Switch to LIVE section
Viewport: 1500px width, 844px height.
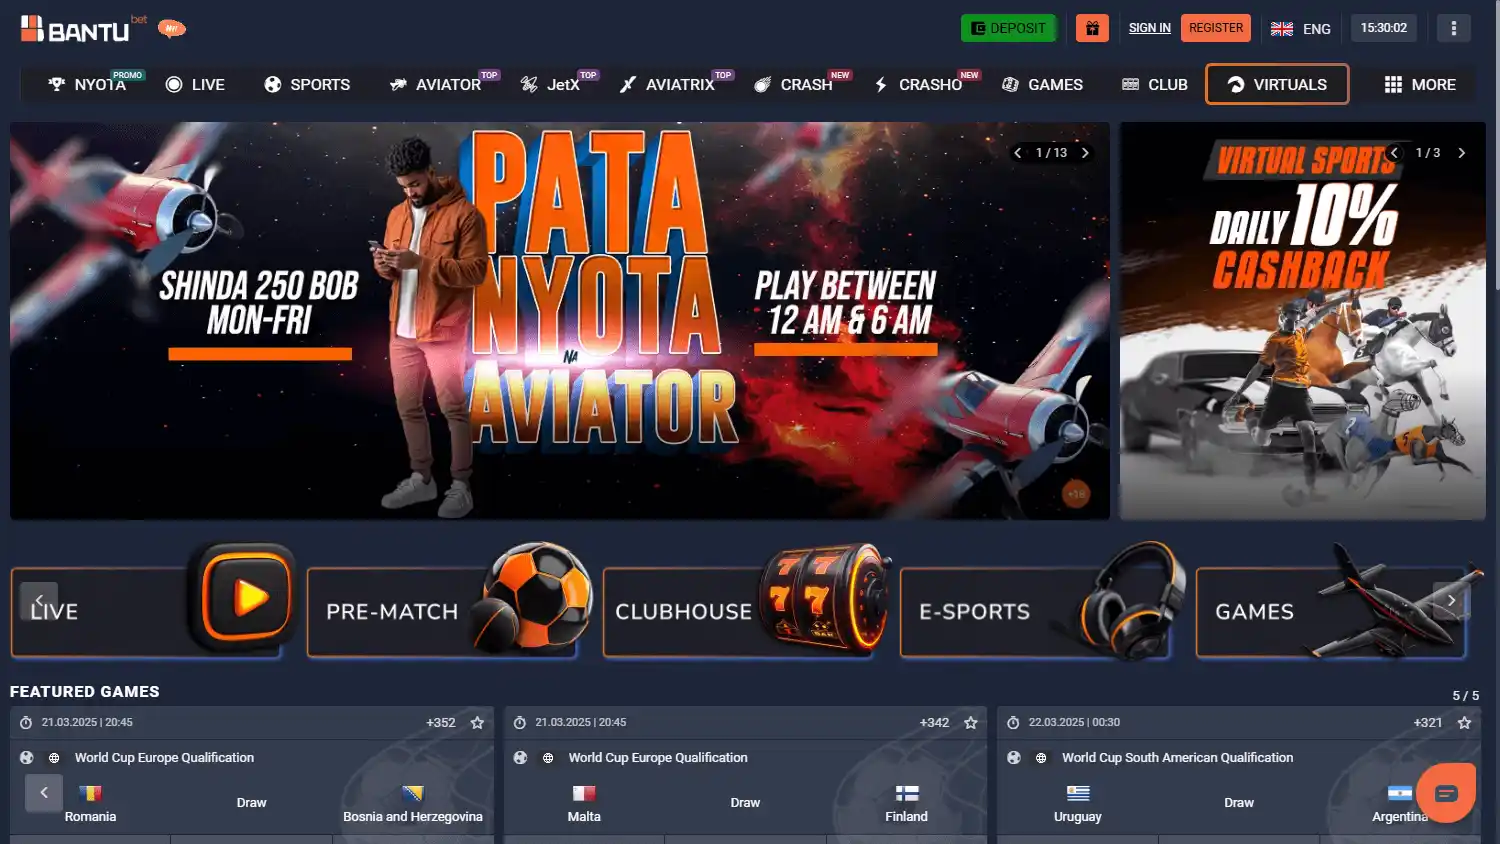point(195,84)
